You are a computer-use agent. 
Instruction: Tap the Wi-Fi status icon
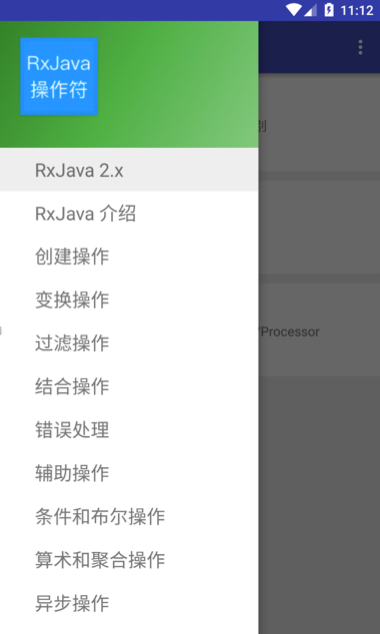tap(293, 10)
